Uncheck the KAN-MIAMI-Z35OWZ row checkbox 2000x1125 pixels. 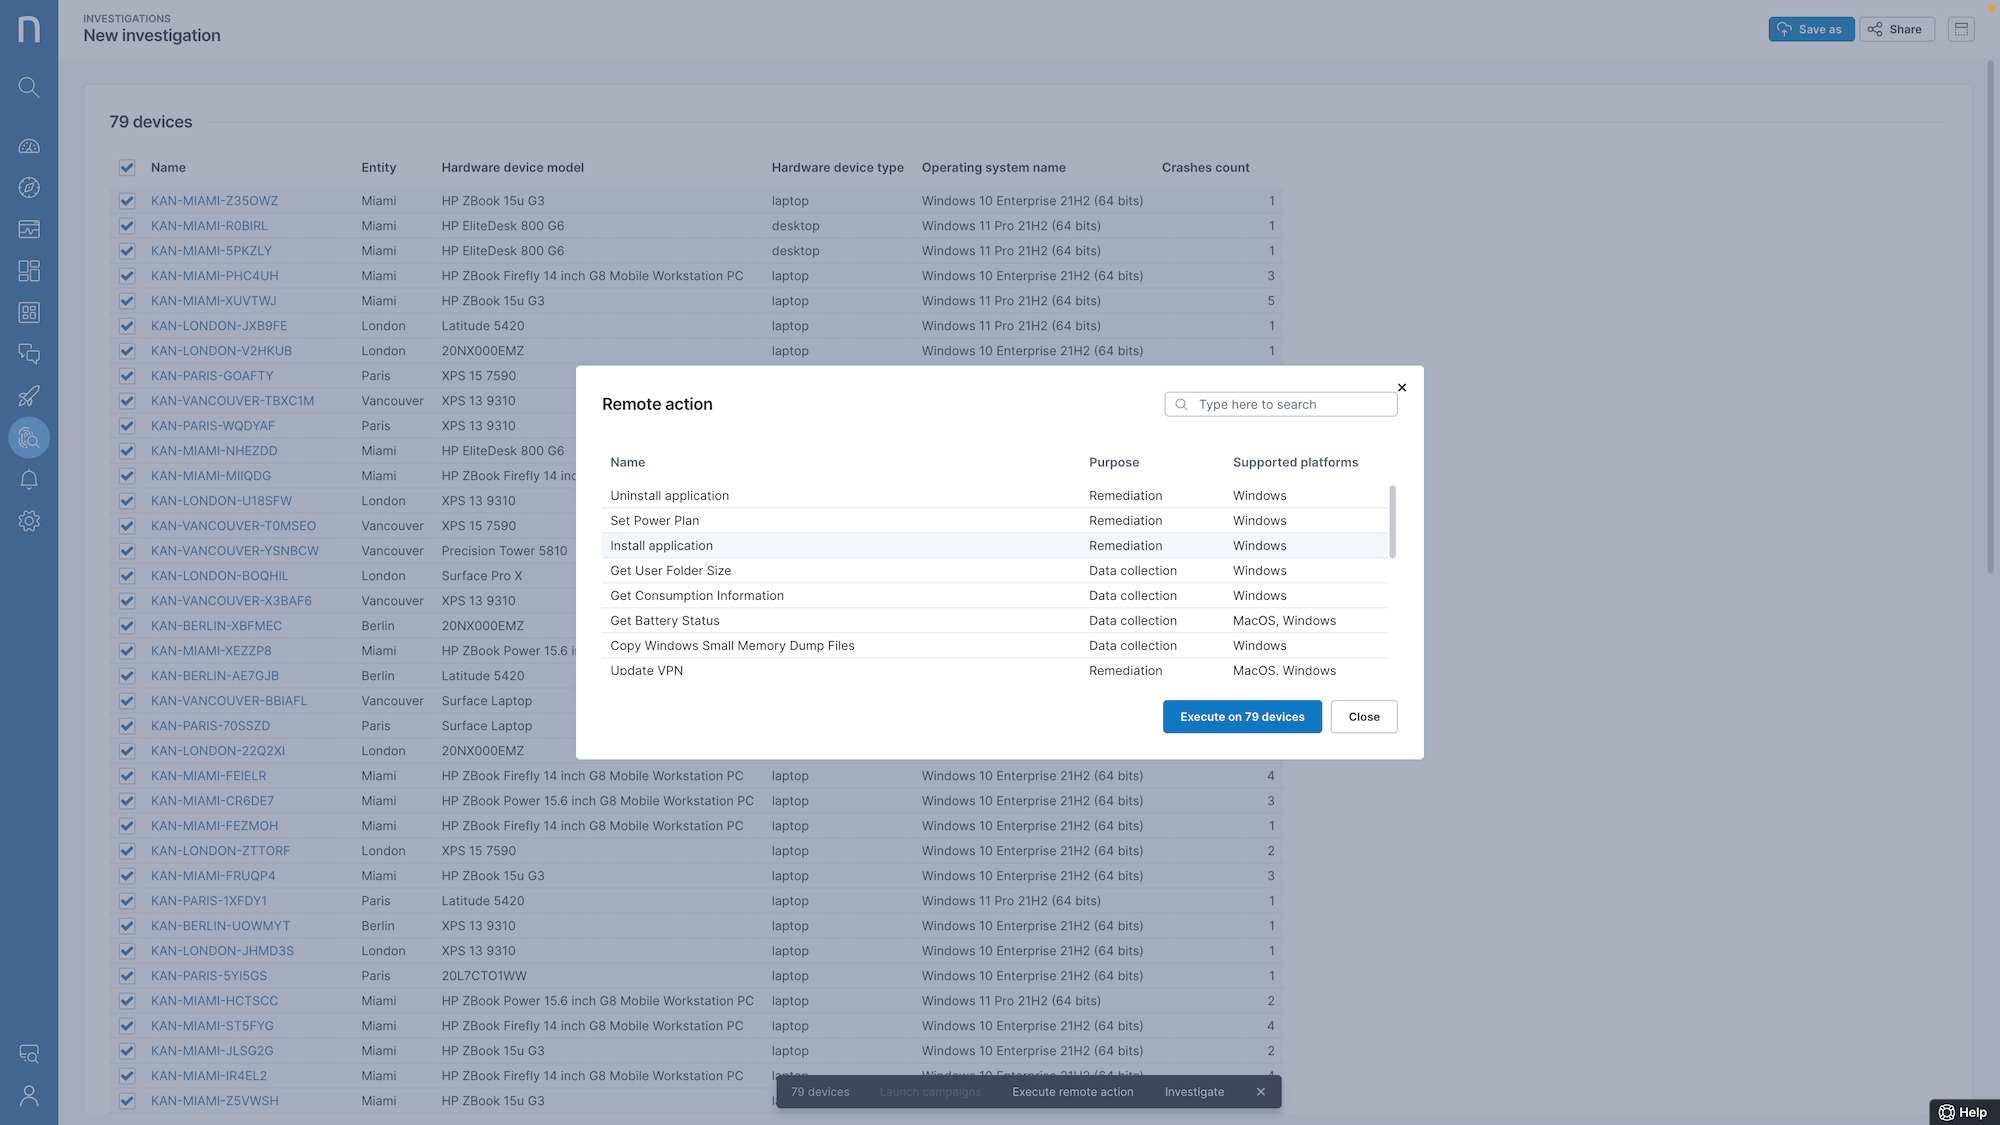pyautogui.click(x=127, y=201)
